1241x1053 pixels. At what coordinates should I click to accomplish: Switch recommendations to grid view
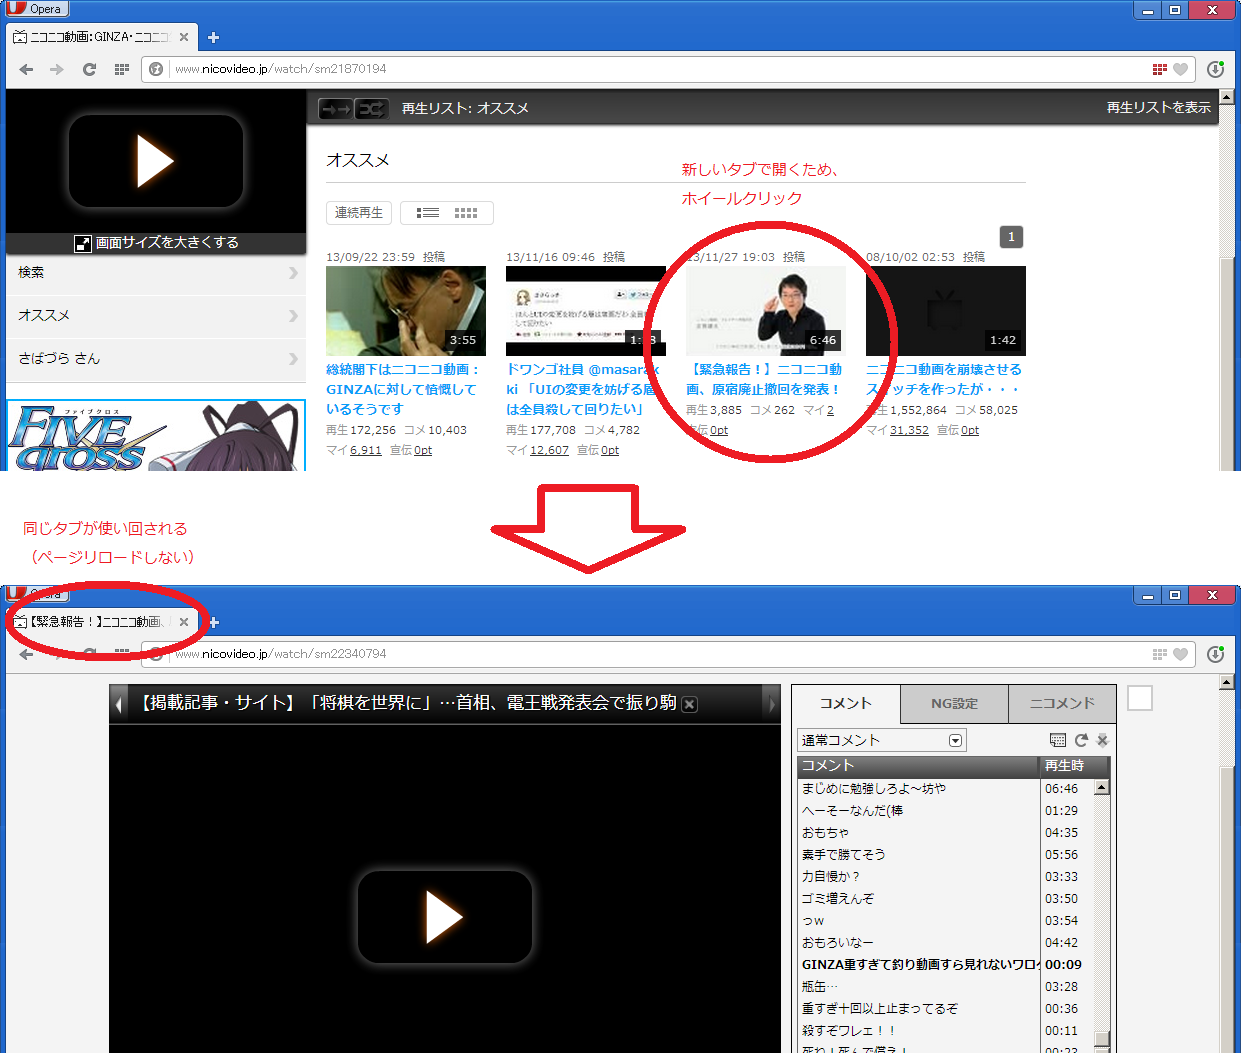pos(466,213)
